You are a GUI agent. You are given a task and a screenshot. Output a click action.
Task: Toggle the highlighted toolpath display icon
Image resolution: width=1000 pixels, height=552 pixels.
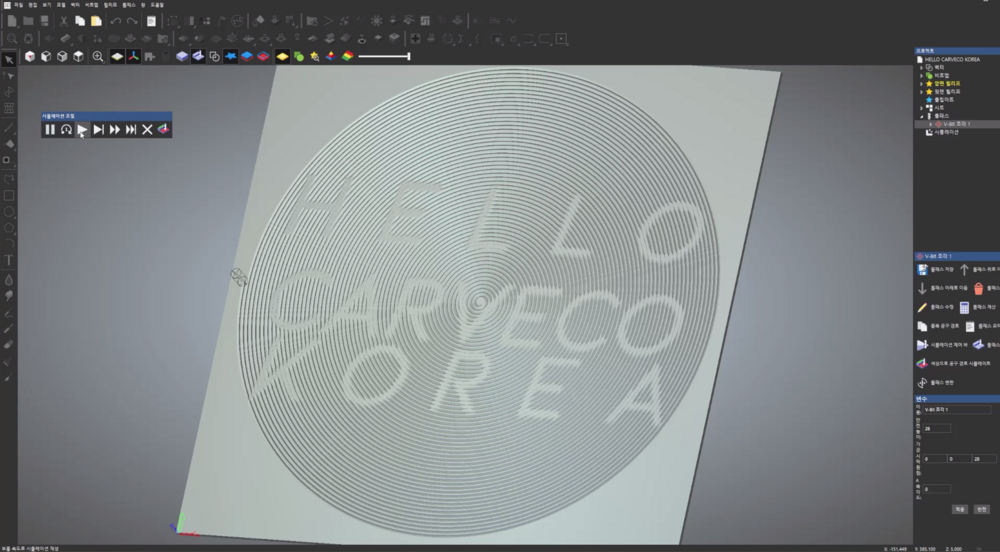(198, 57)
